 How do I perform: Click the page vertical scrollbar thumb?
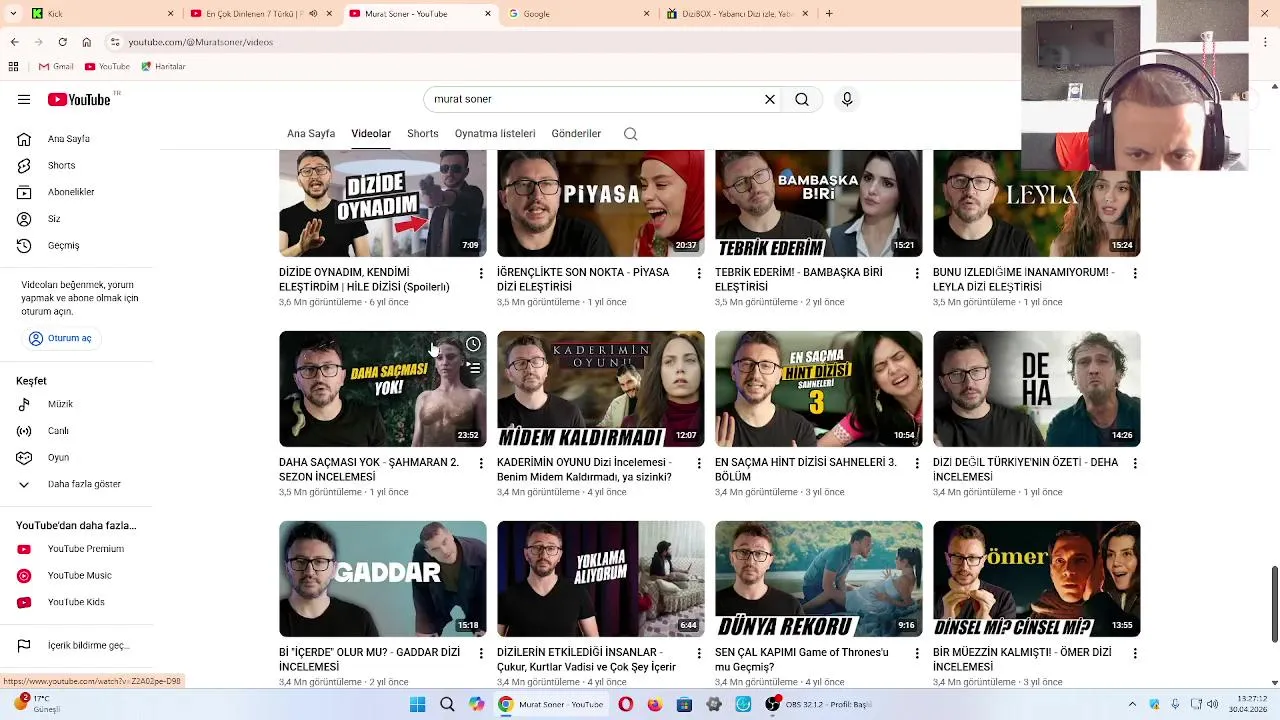[x=1274, y=605]
